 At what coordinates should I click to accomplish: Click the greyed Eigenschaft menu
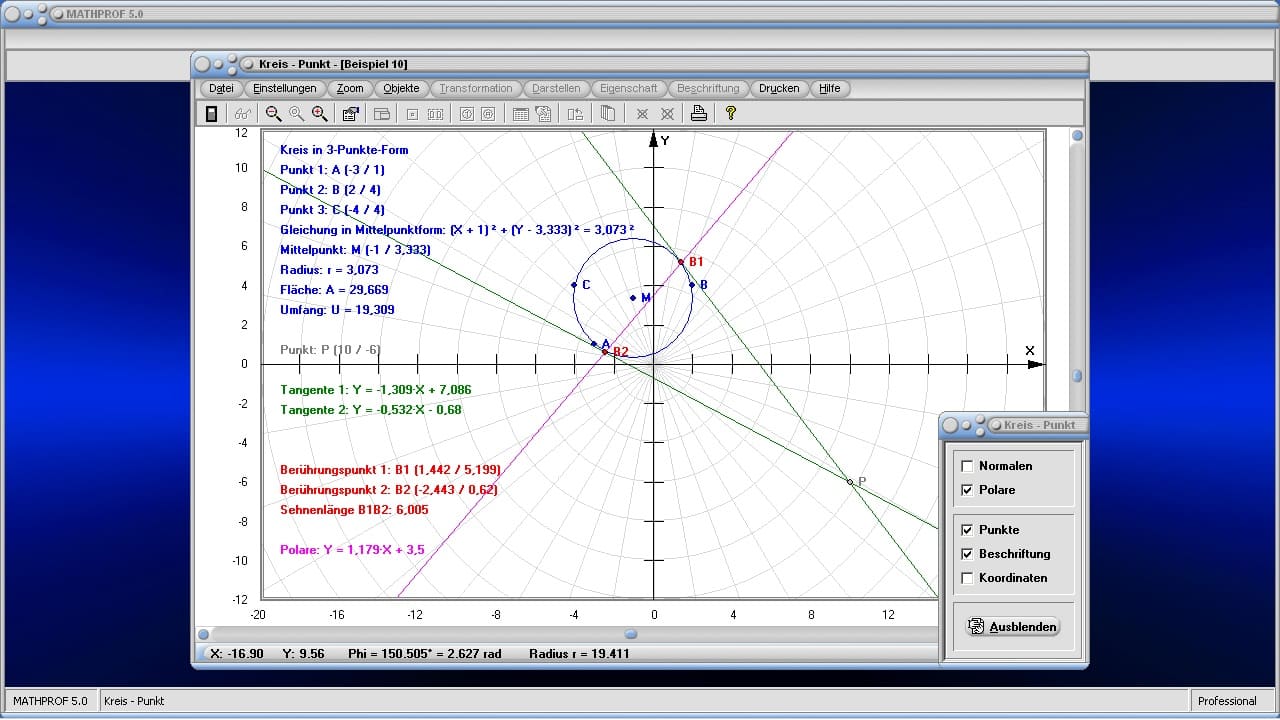click(x=629, y=88)
